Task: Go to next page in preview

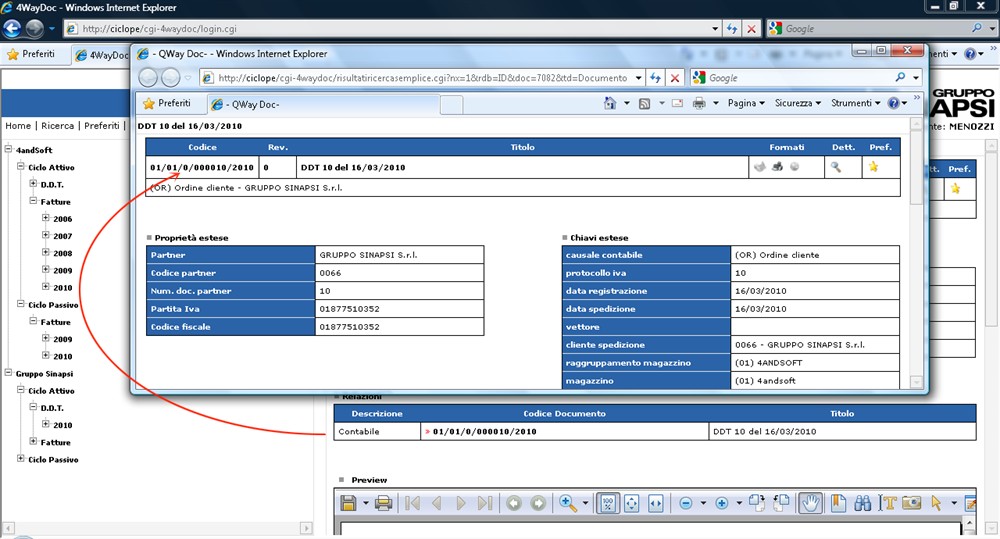Action: coord(460,503)
